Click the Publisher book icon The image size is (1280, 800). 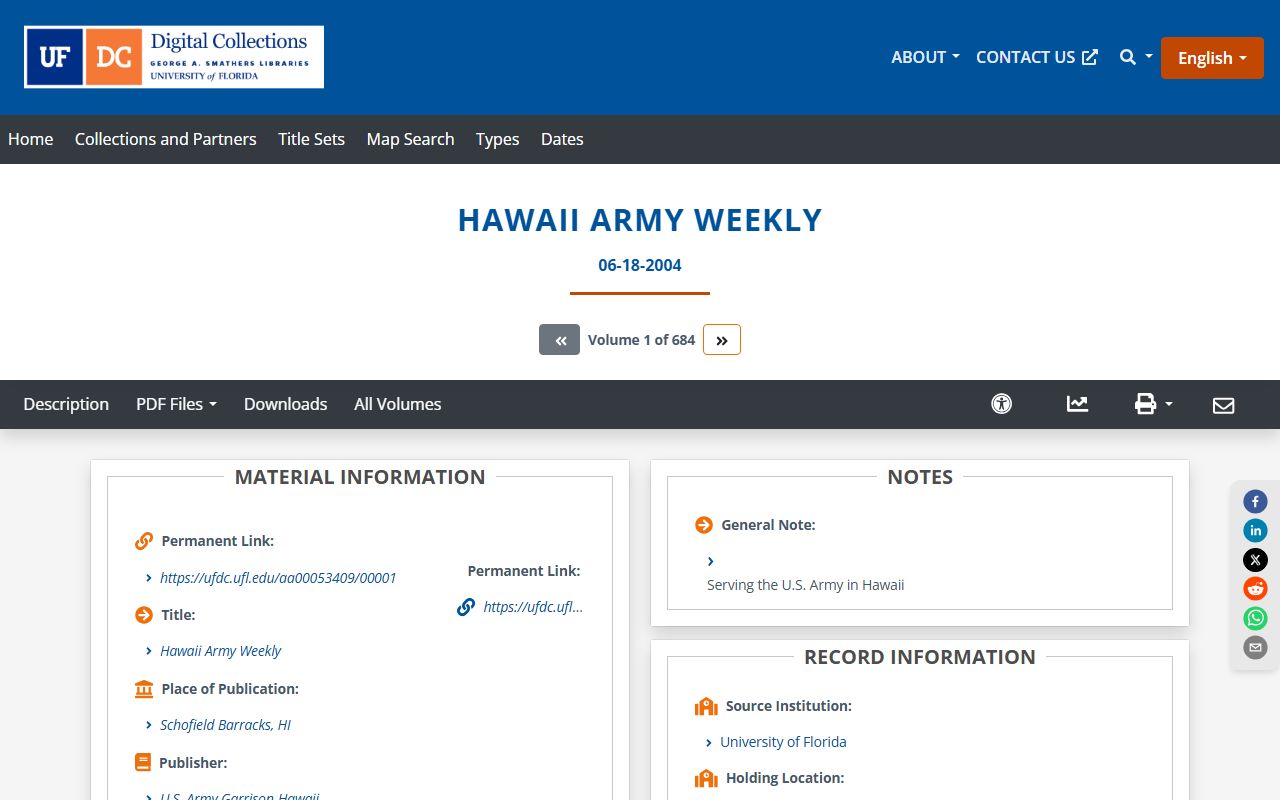(x=143, y=763)
